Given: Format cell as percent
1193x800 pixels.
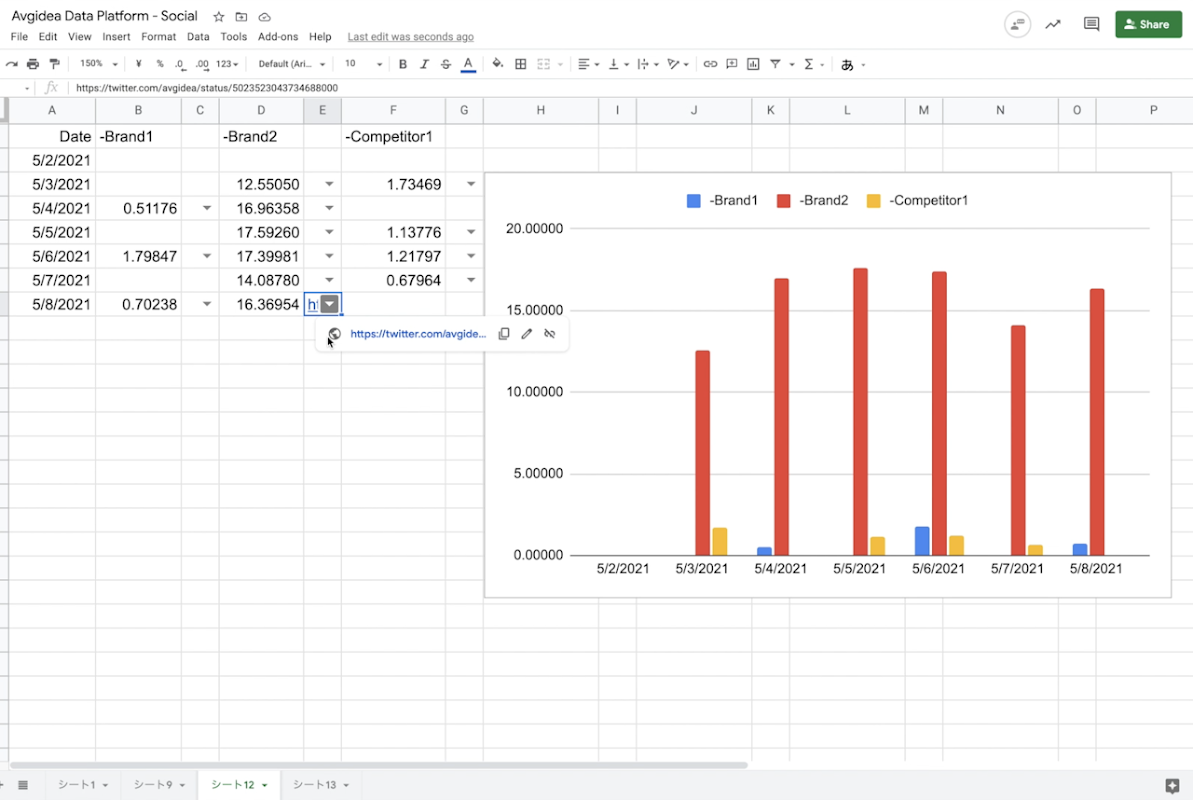Looking at the screenshot, I should click(x=160, y=64).
